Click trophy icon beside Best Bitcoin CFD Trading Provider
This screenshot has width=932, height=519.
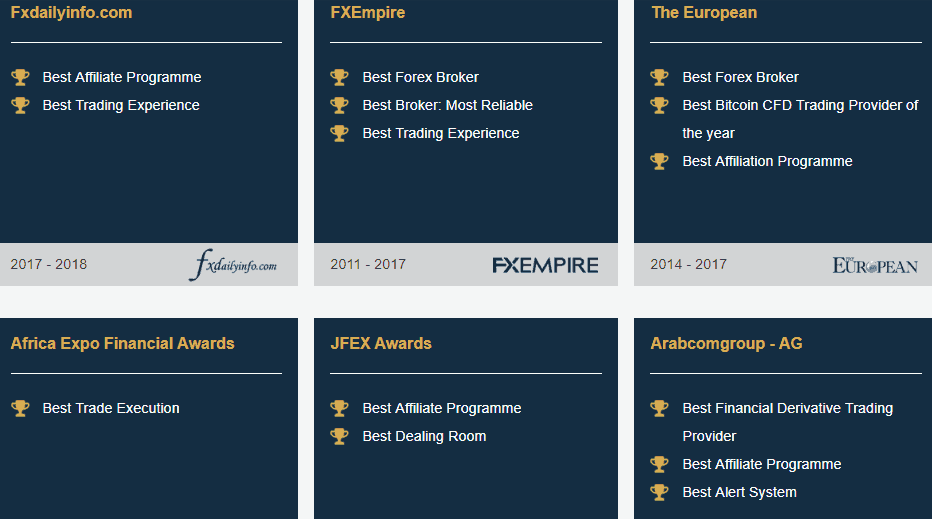659,105
